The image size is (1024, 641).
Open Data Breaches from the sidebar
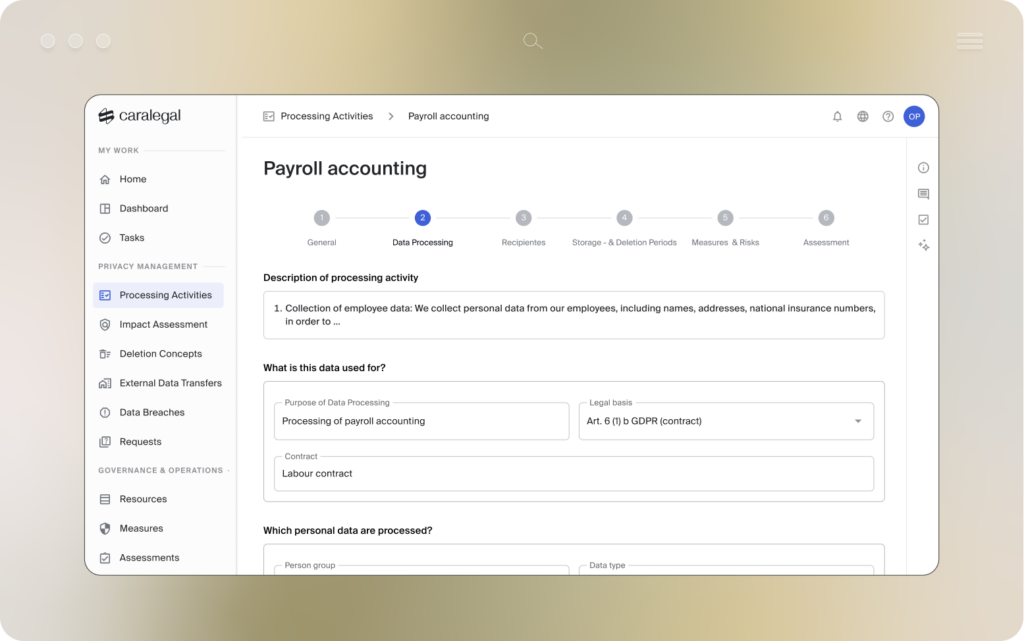click(153, 412)
